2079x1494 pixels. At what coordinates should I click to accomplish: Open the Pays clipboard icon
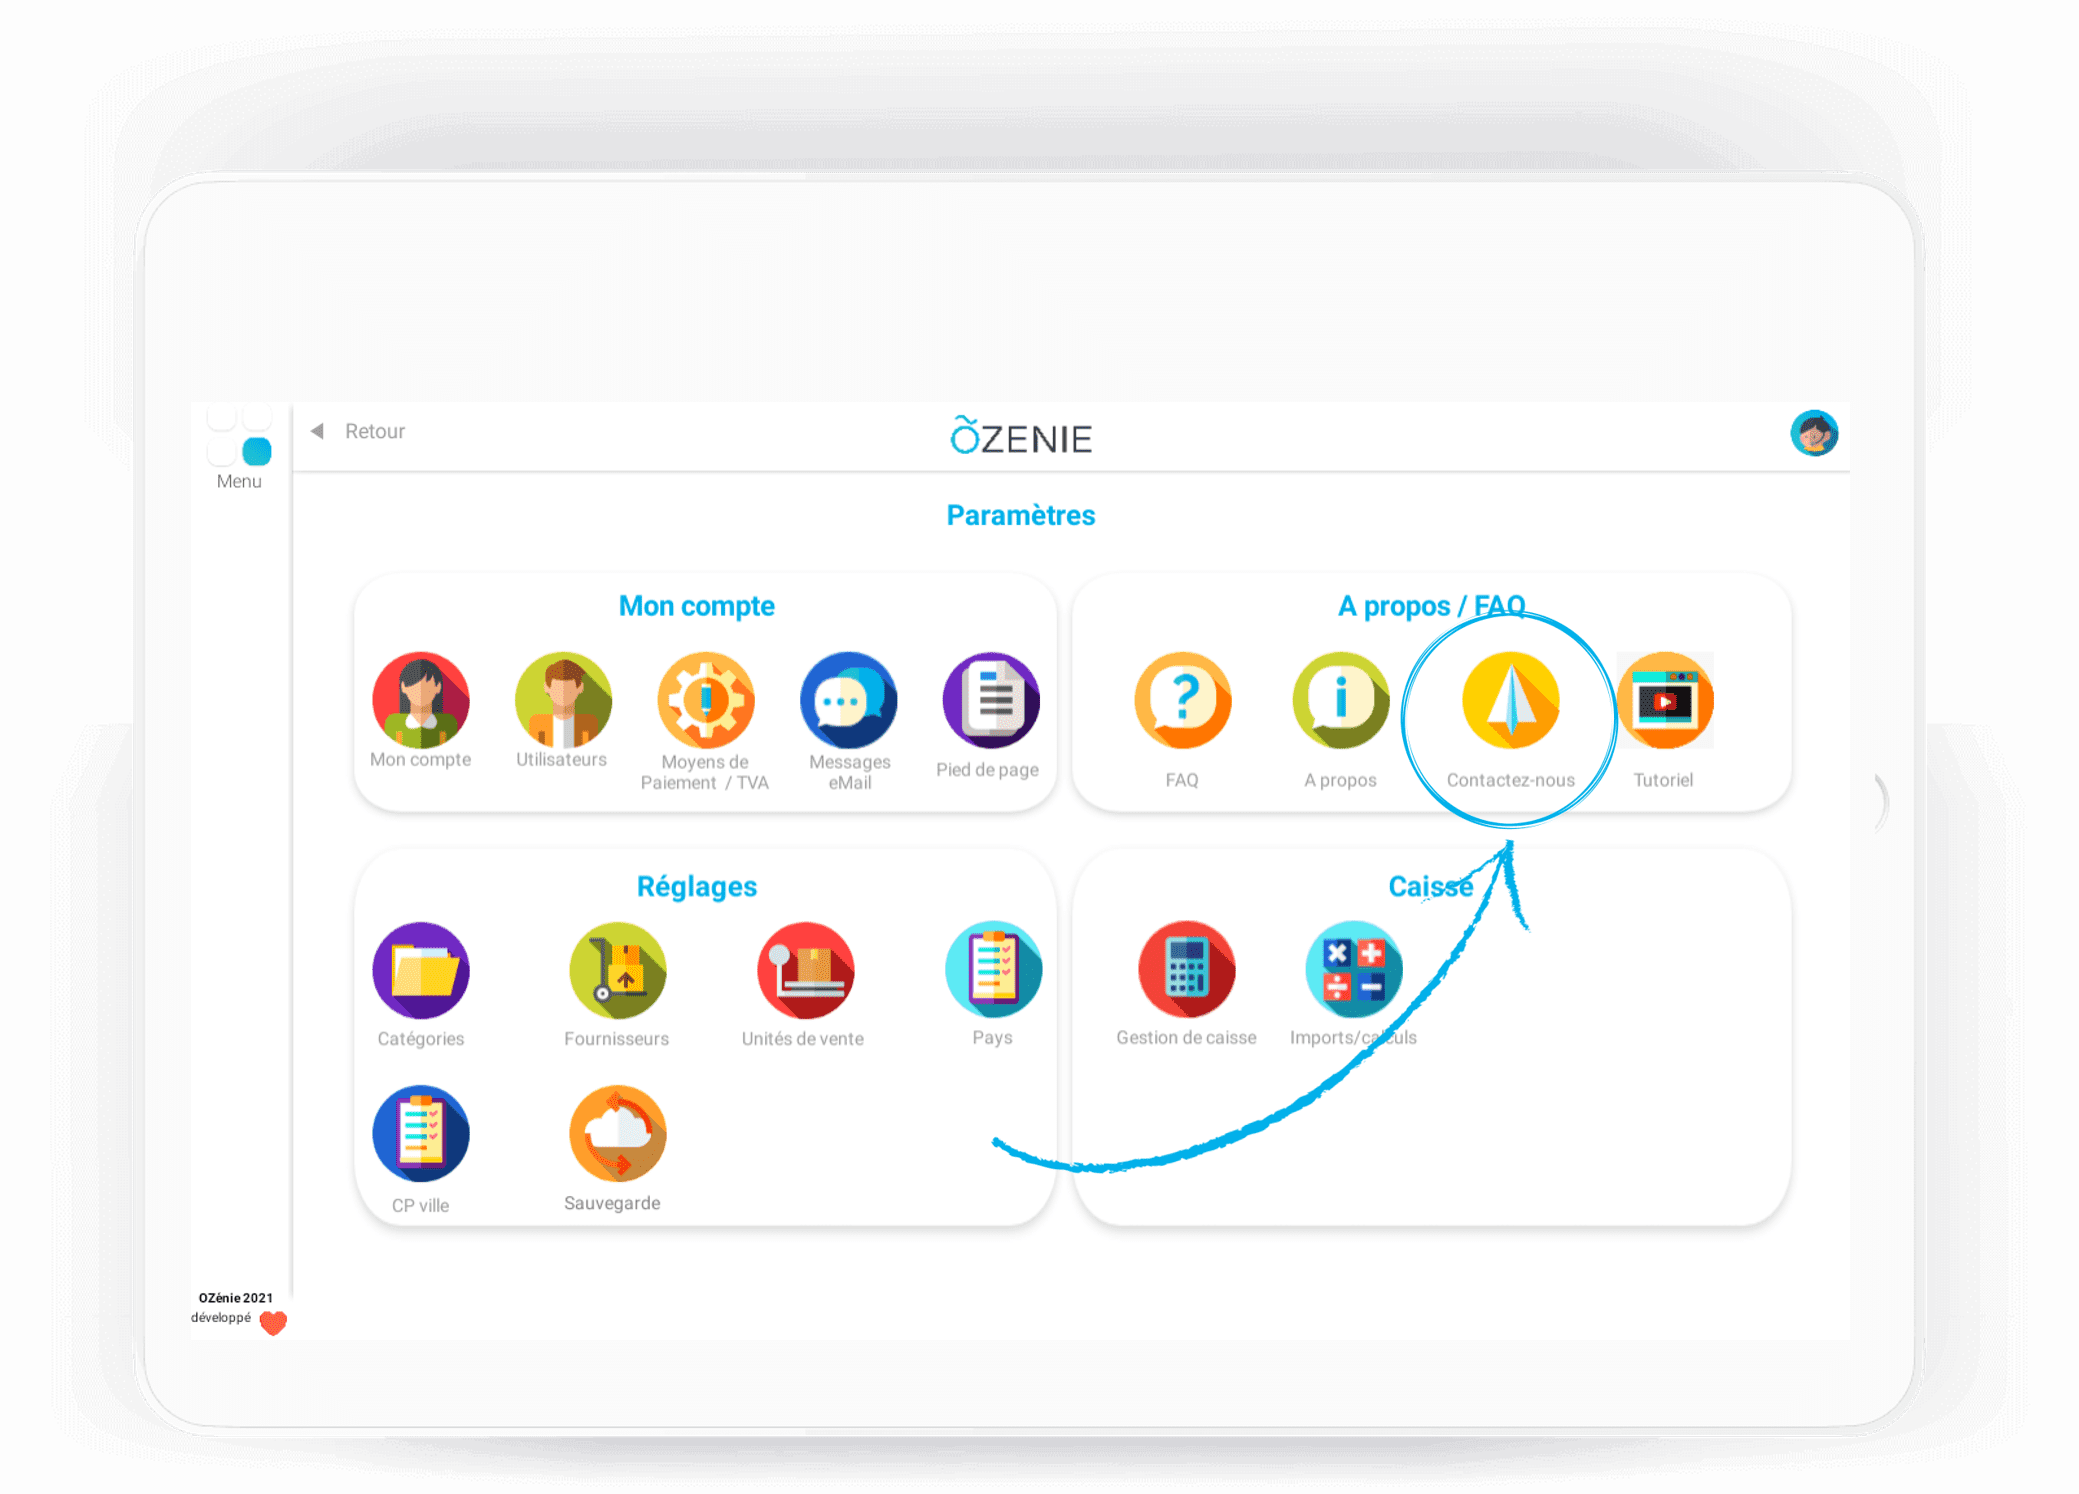tap(993, 970)
